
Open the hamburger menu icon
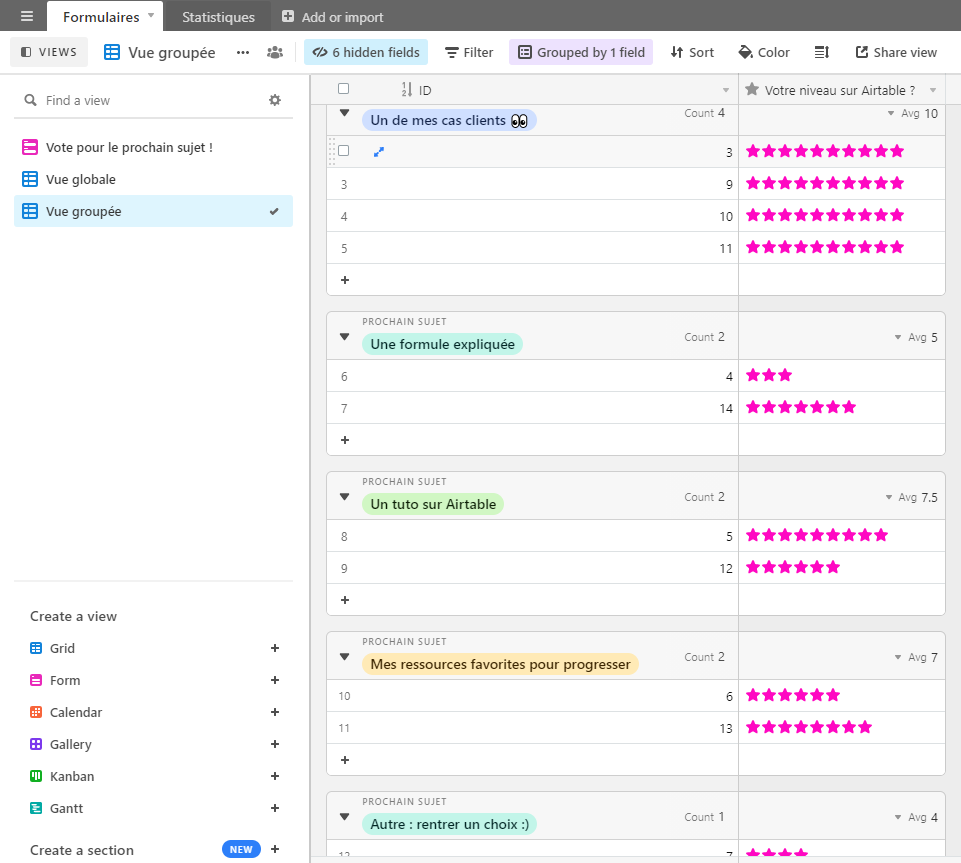coord(27,16)
